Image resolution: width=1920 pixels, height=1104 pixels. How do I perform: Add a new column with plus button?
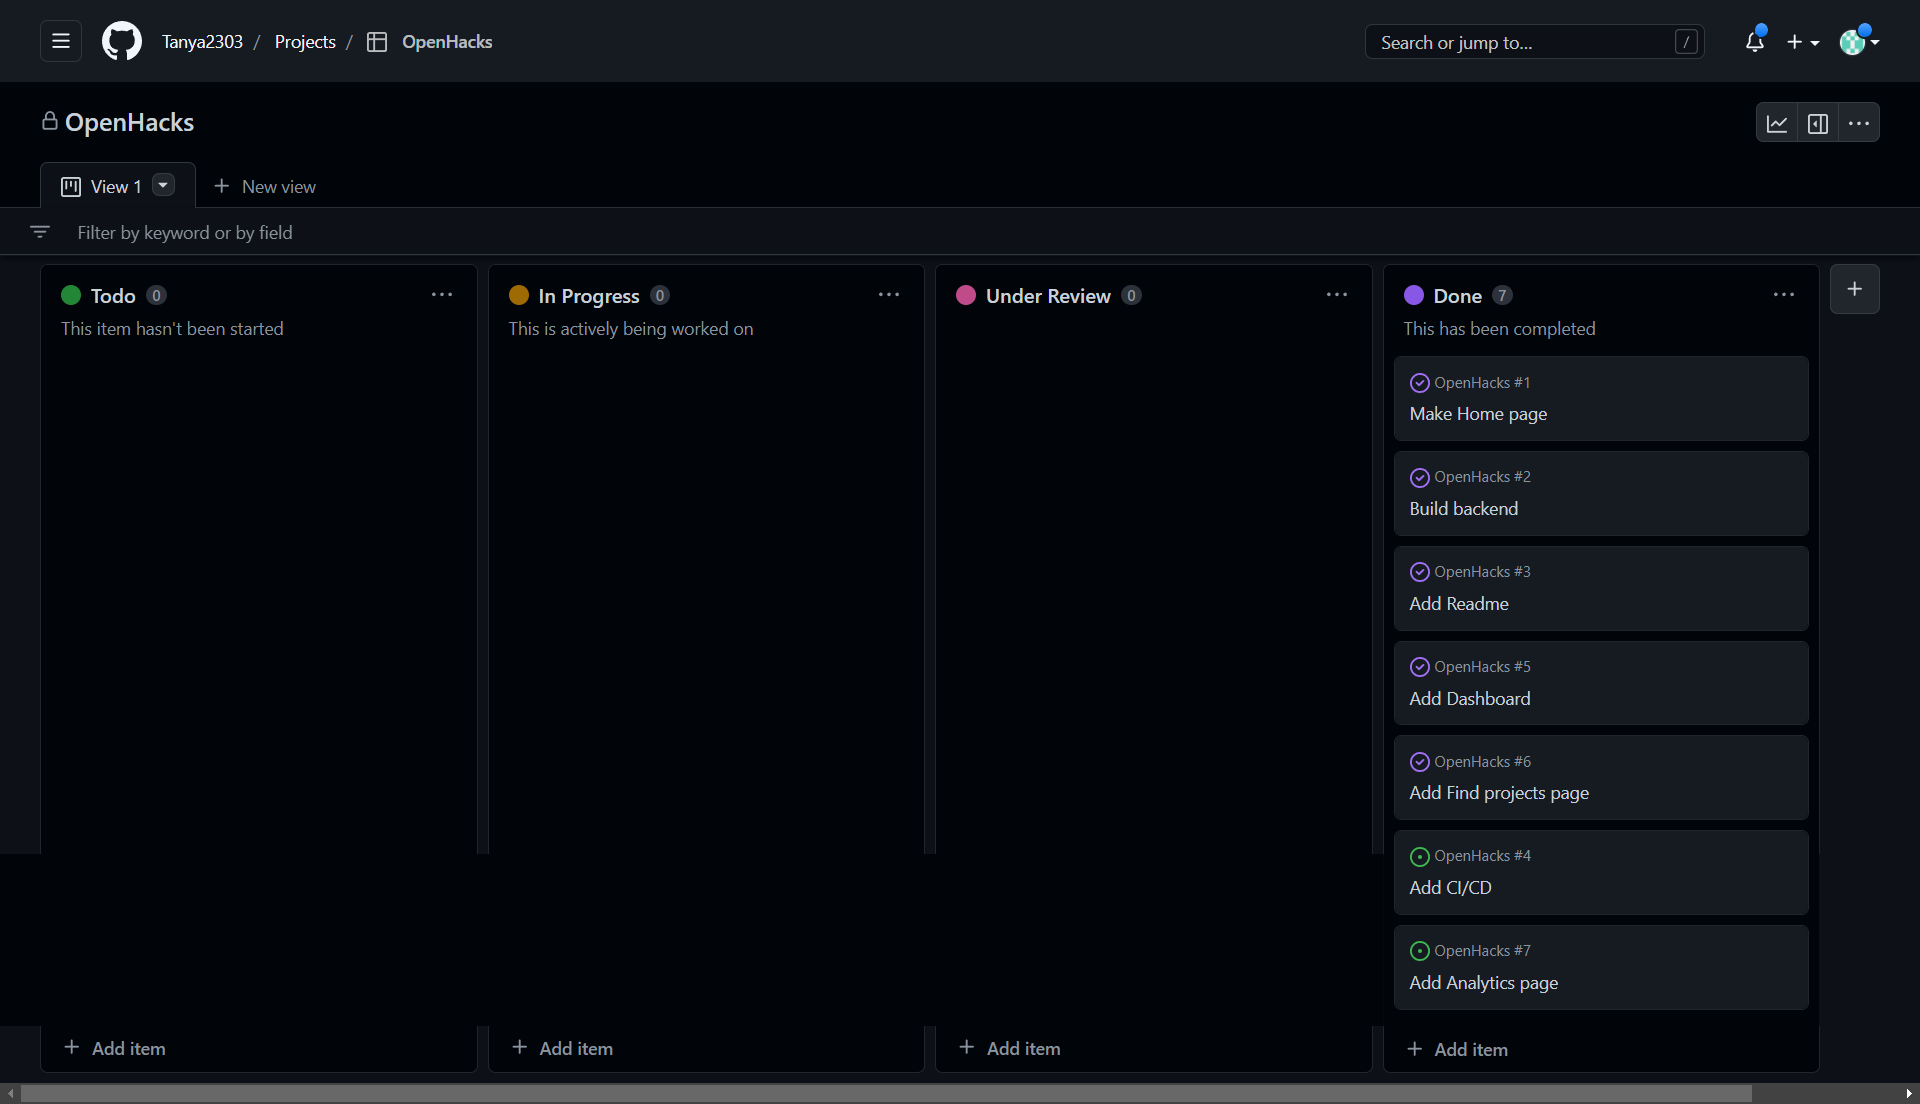(1854, 289)
